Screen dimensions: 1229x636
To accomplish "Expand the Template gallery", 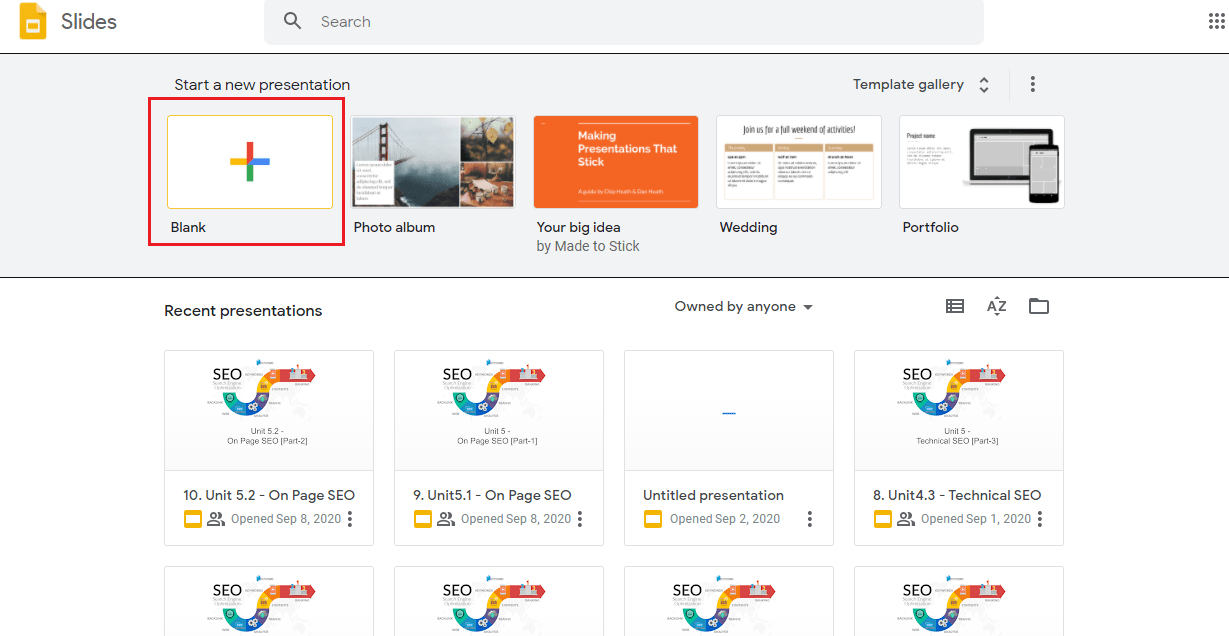I will 921,85.
